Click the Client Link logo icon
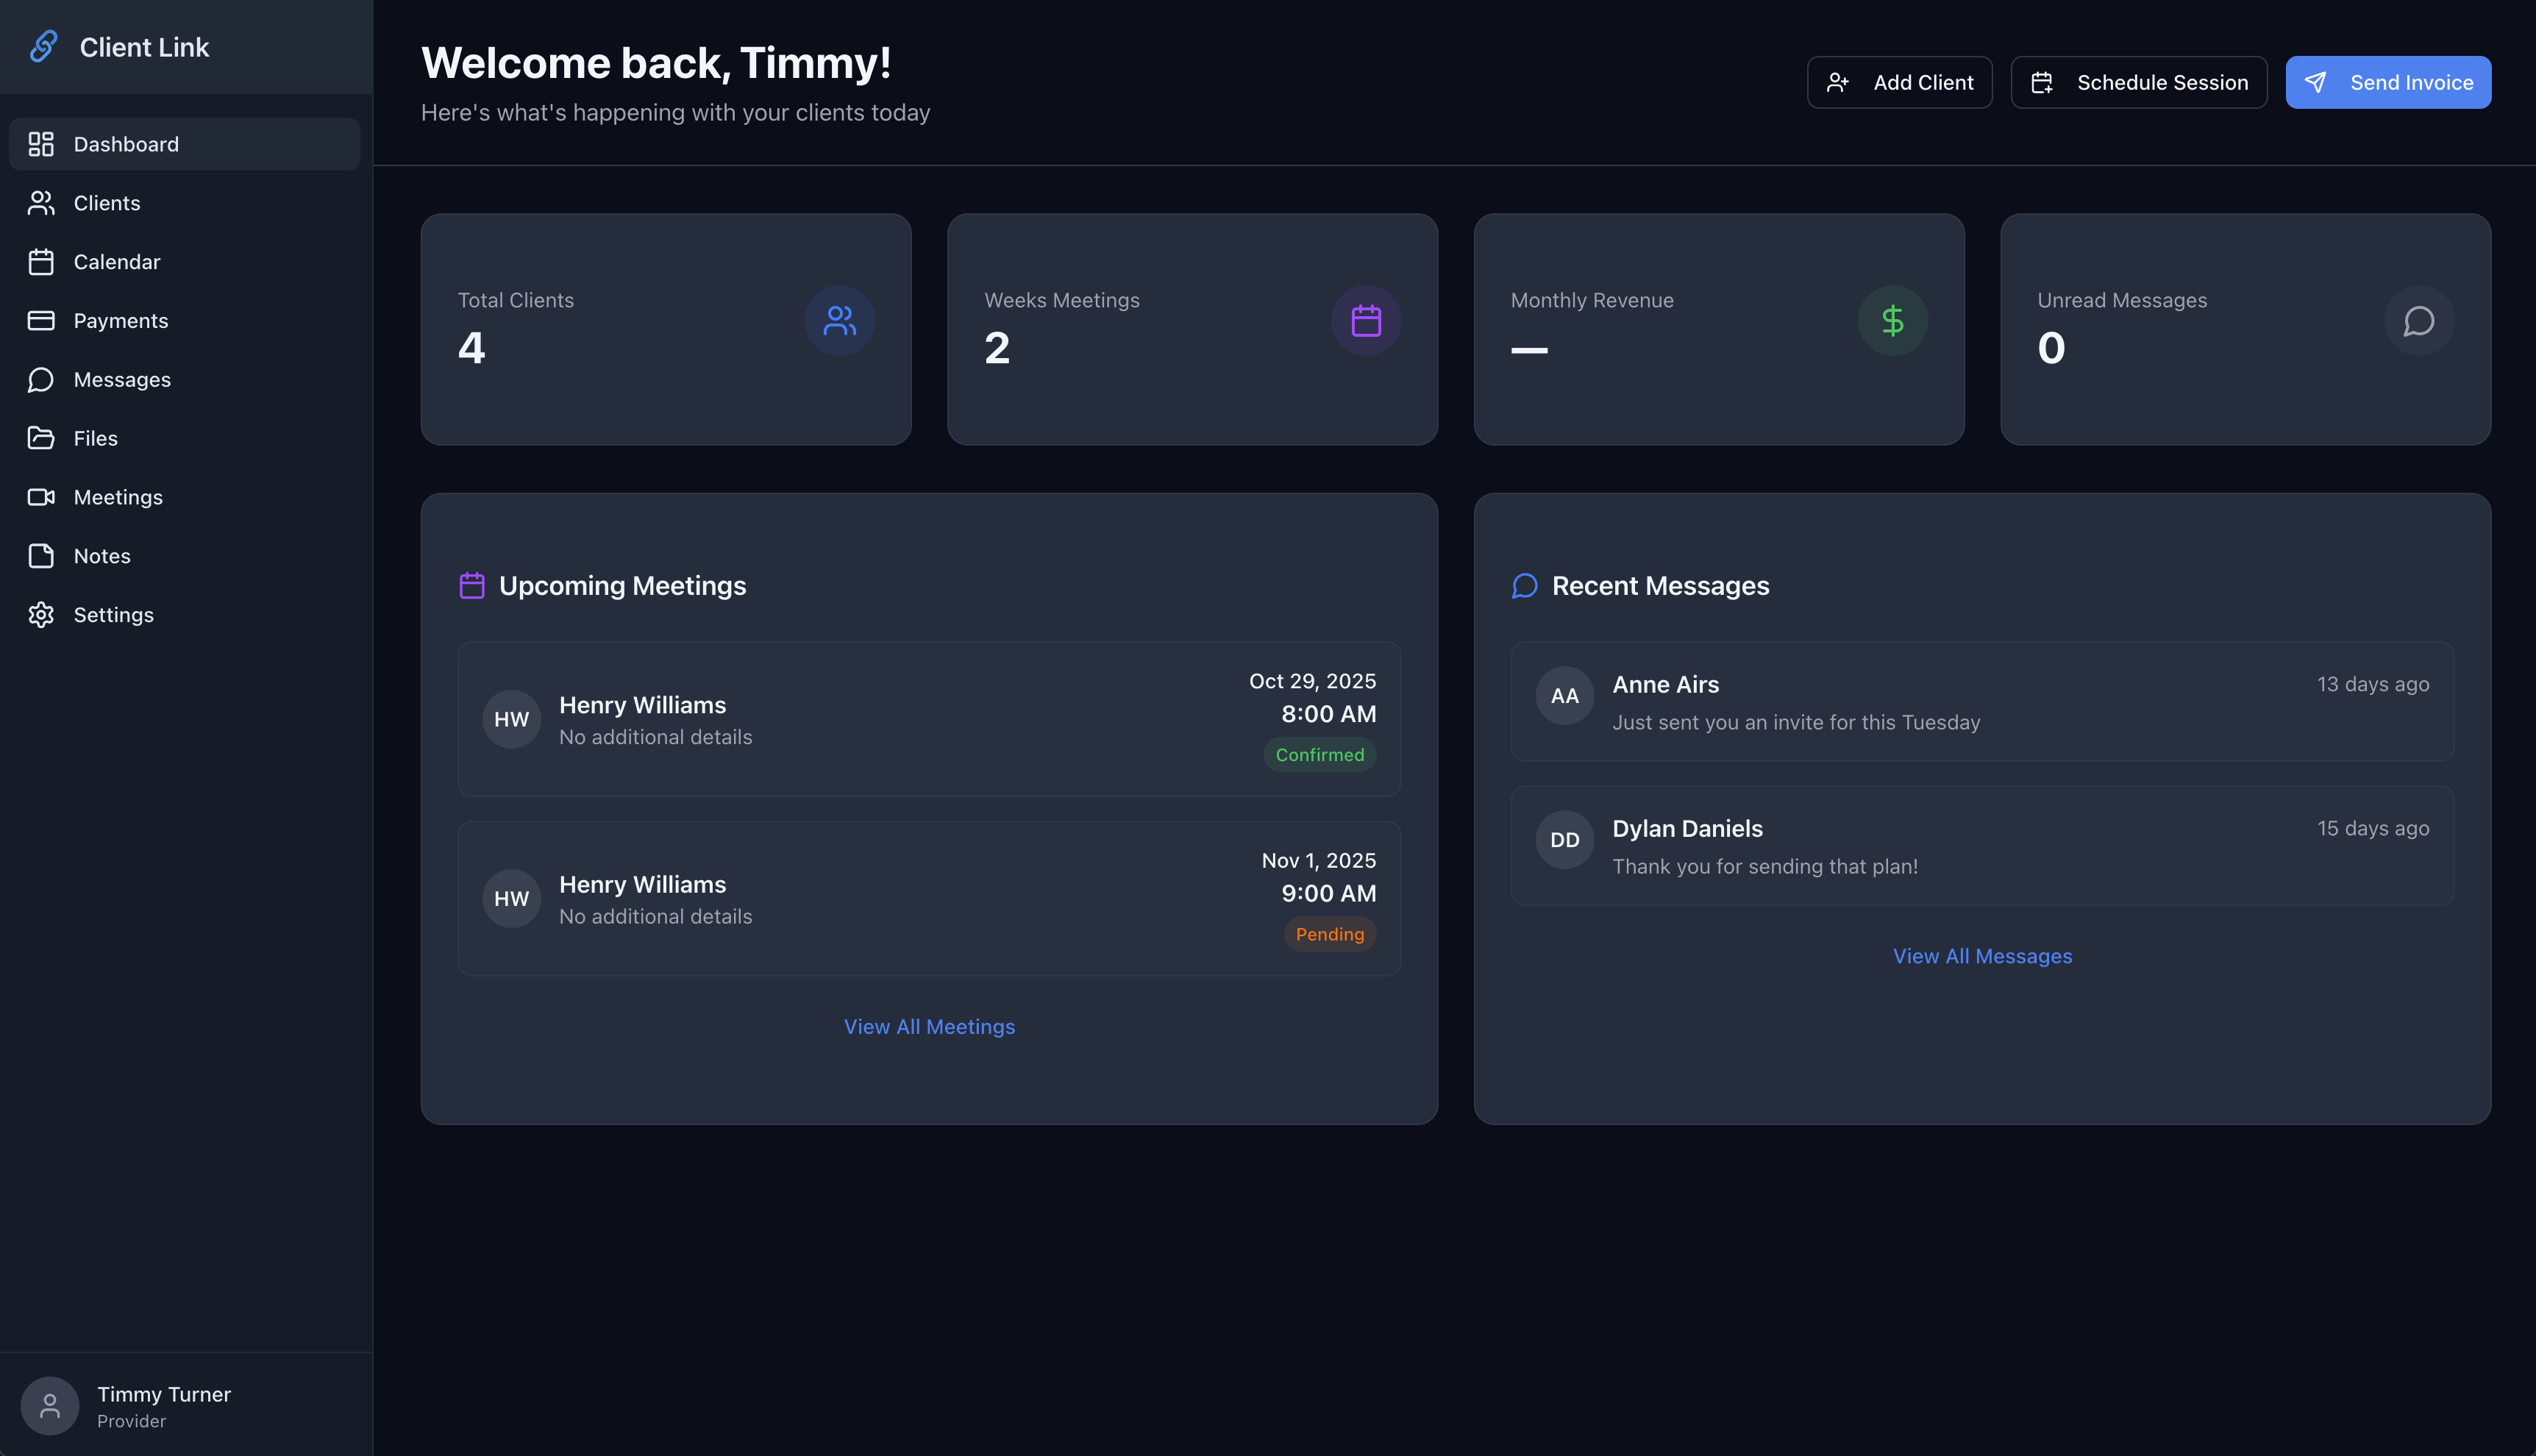This screenshot has height=1456, width=2536. pos(44,46)
